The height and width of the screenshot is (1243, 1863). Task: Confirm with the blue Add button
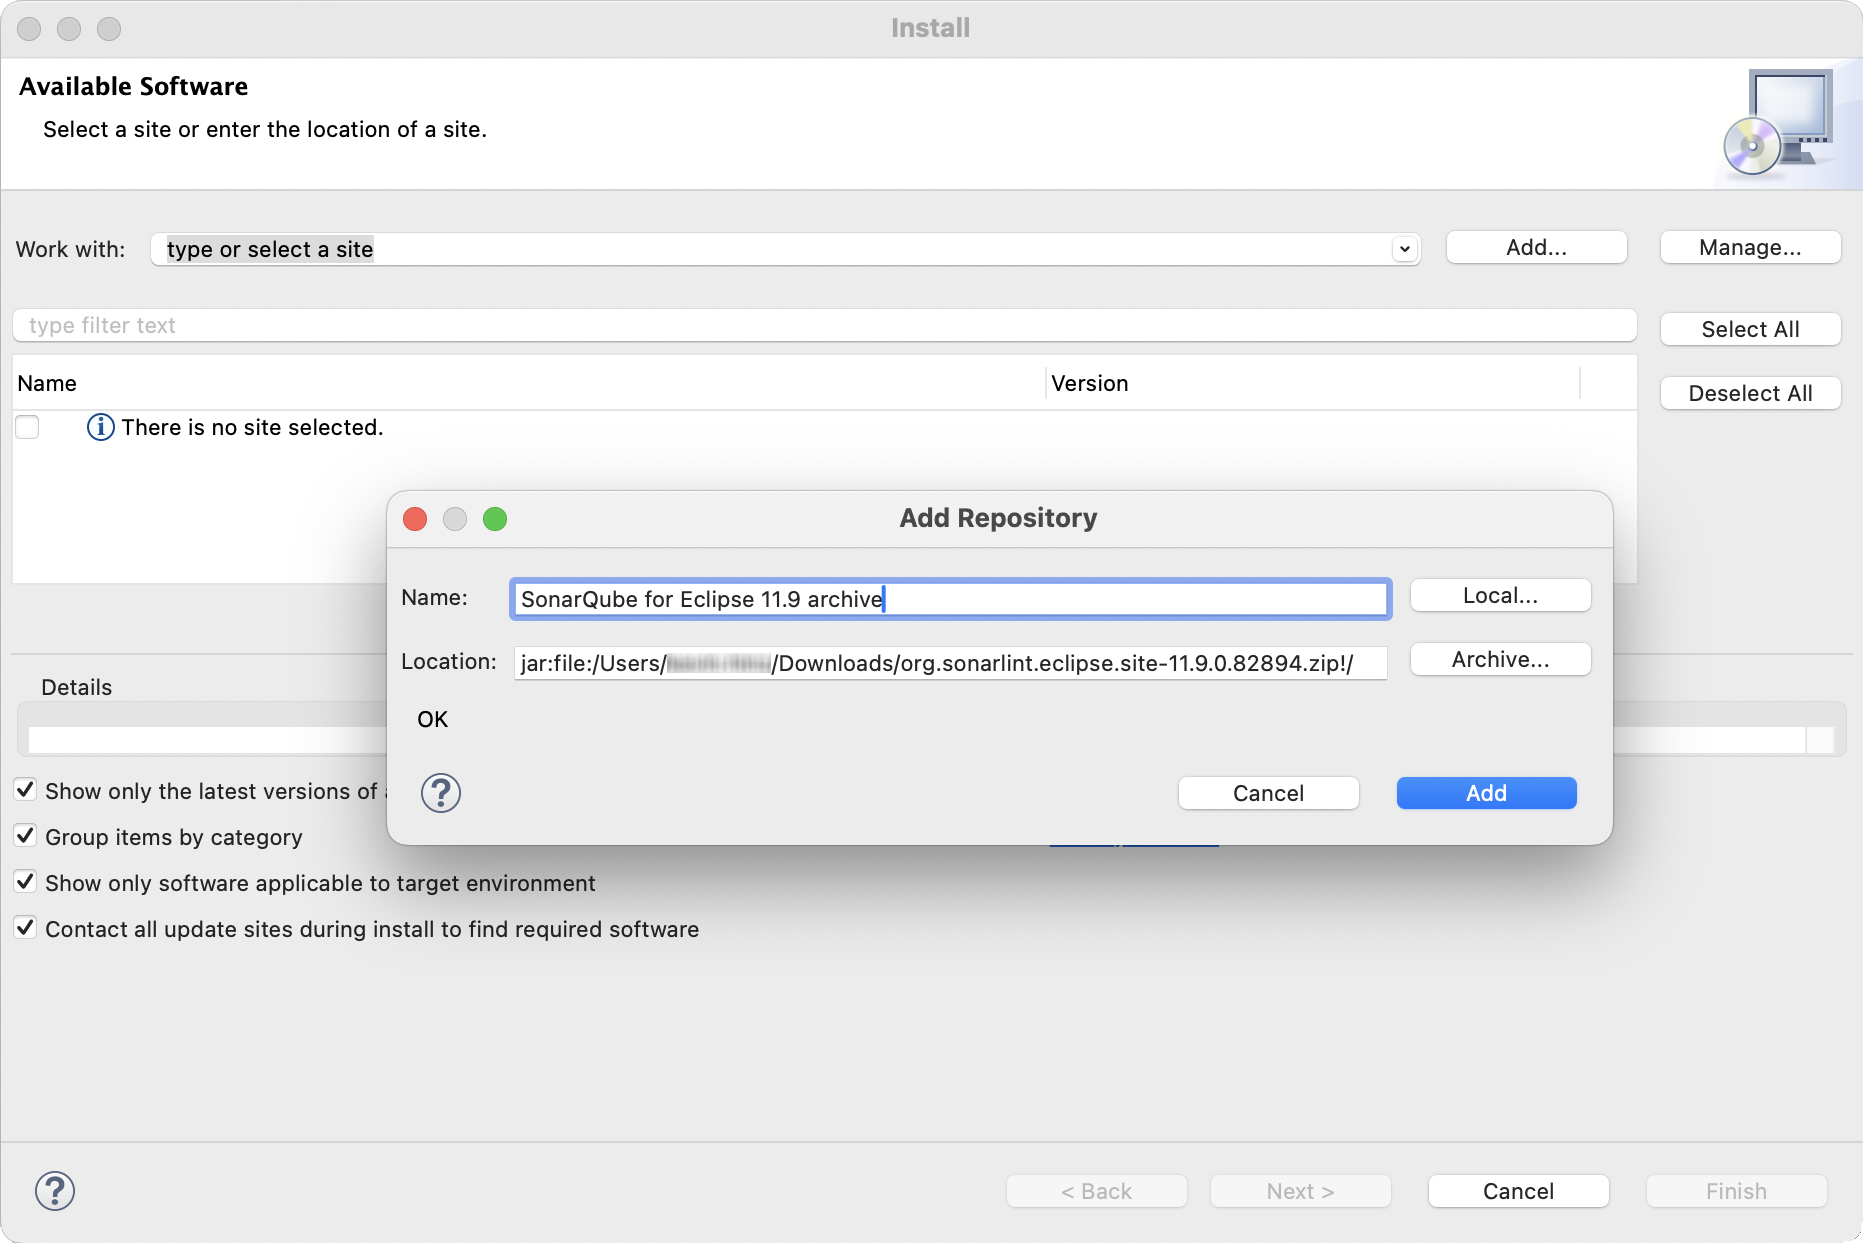coord(1486,793)
